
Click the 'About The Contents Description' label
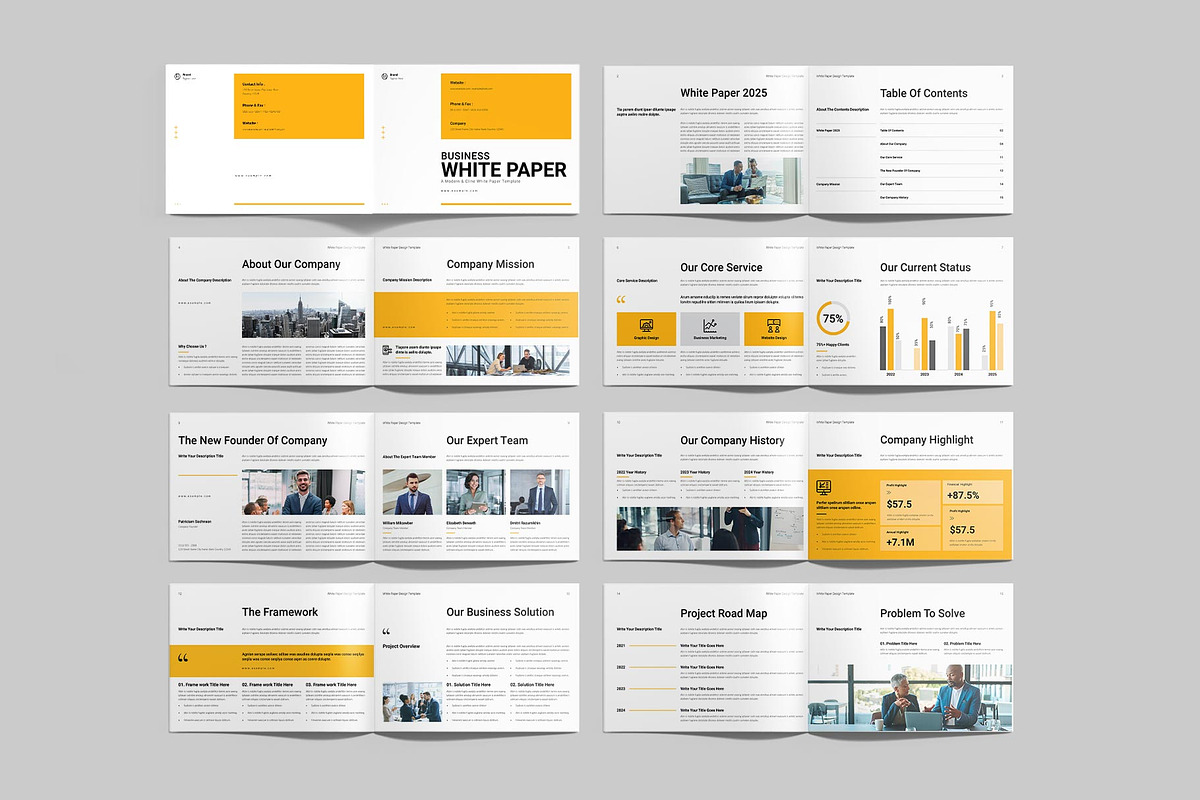pos(843,109)
